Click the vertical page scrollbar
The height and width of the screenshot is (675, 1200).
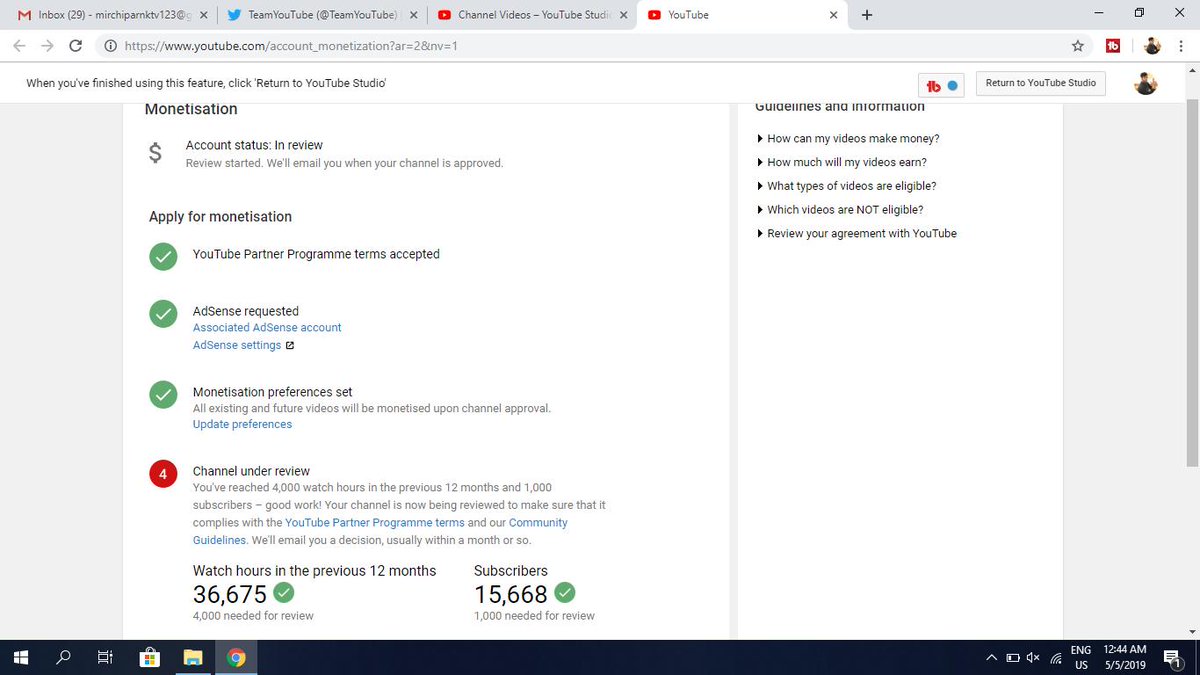pyautogui.click(x=1192, y=283)
